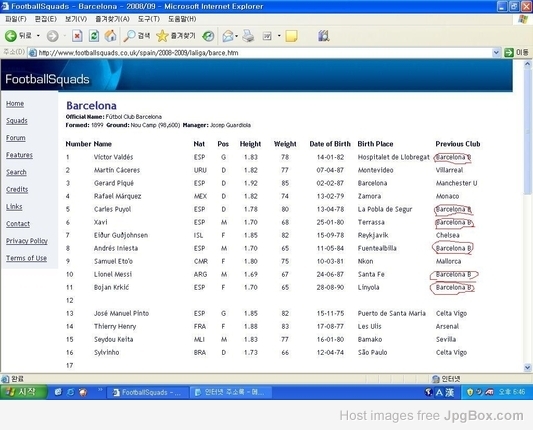Open the Credits sidebar link
Viewport: 533px width, 430px height.
[x=17, y=189]
